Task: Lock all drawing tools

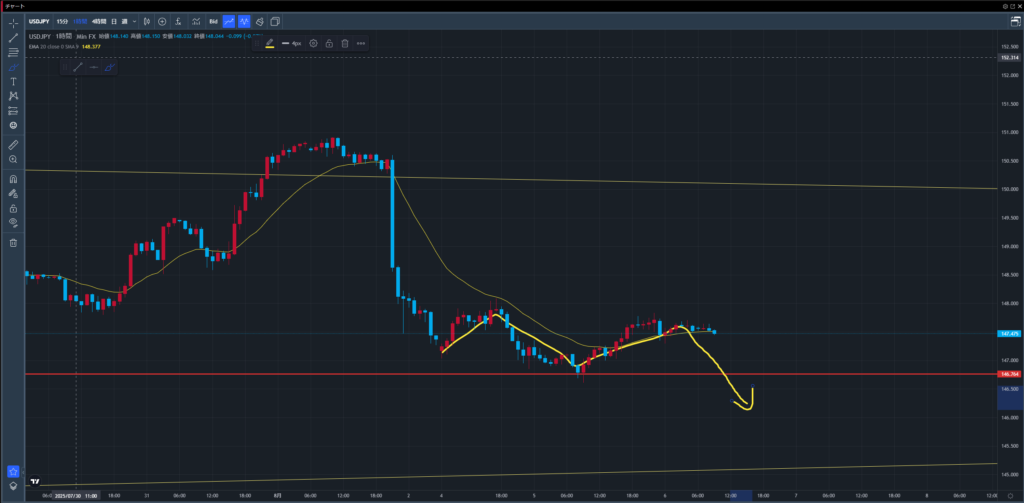Action: click(13, 208)
